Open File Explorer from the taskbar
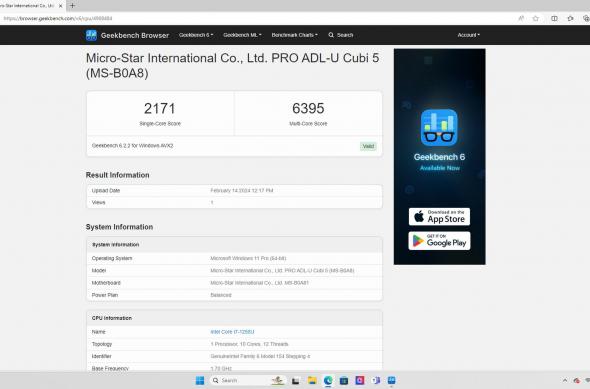590x389 pixels. [x=312, y=380]
